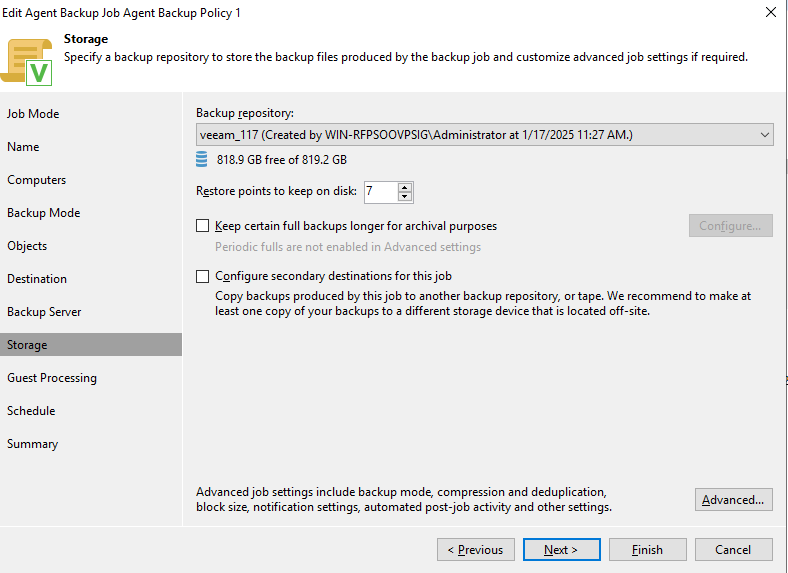Viewport: 788px width, 573px height.
Task: Cancel the backup job wizard
Action: pos(733,549)
